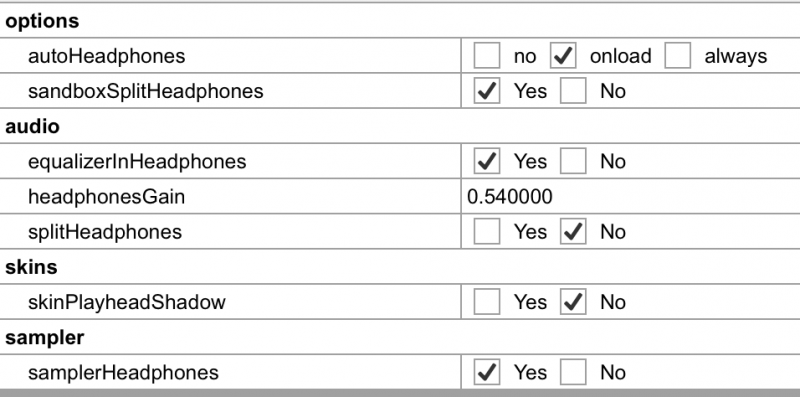Enable 'Yes' for splitHeadphones

click(487, 232)
